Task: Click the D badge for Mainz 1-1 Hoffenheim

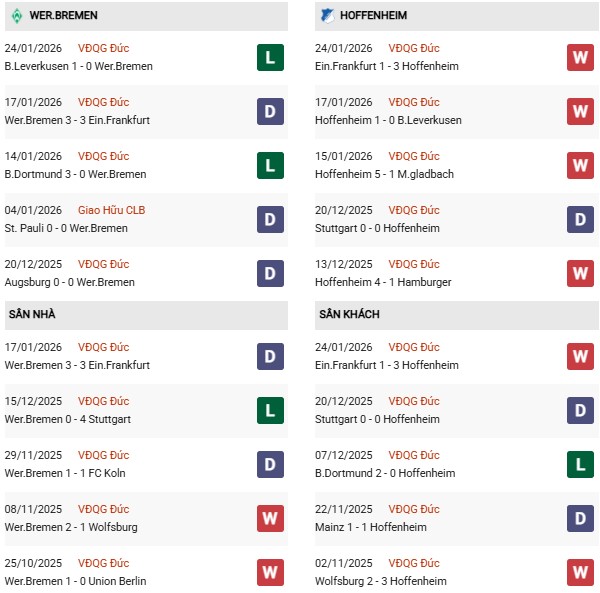Action: (580, 518)
